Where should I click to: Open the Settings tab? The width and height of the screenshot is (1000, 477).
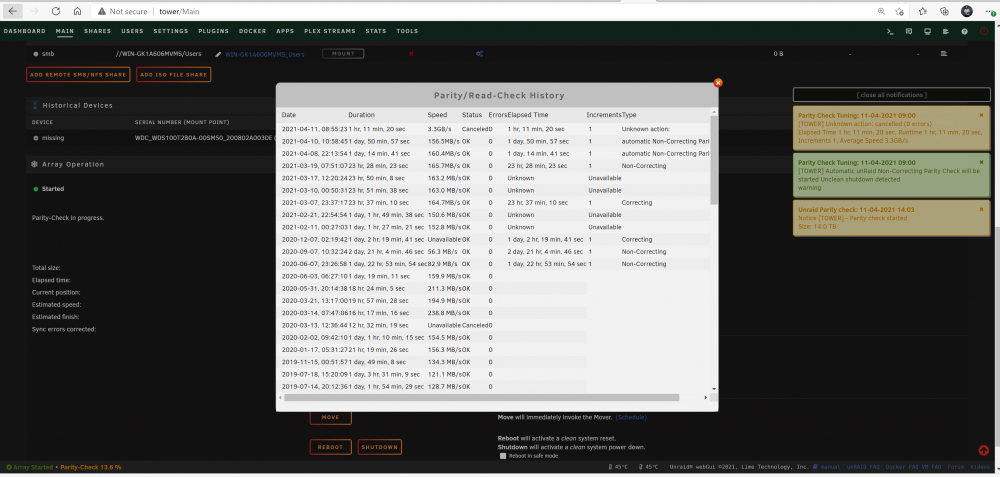coord(171,31)
